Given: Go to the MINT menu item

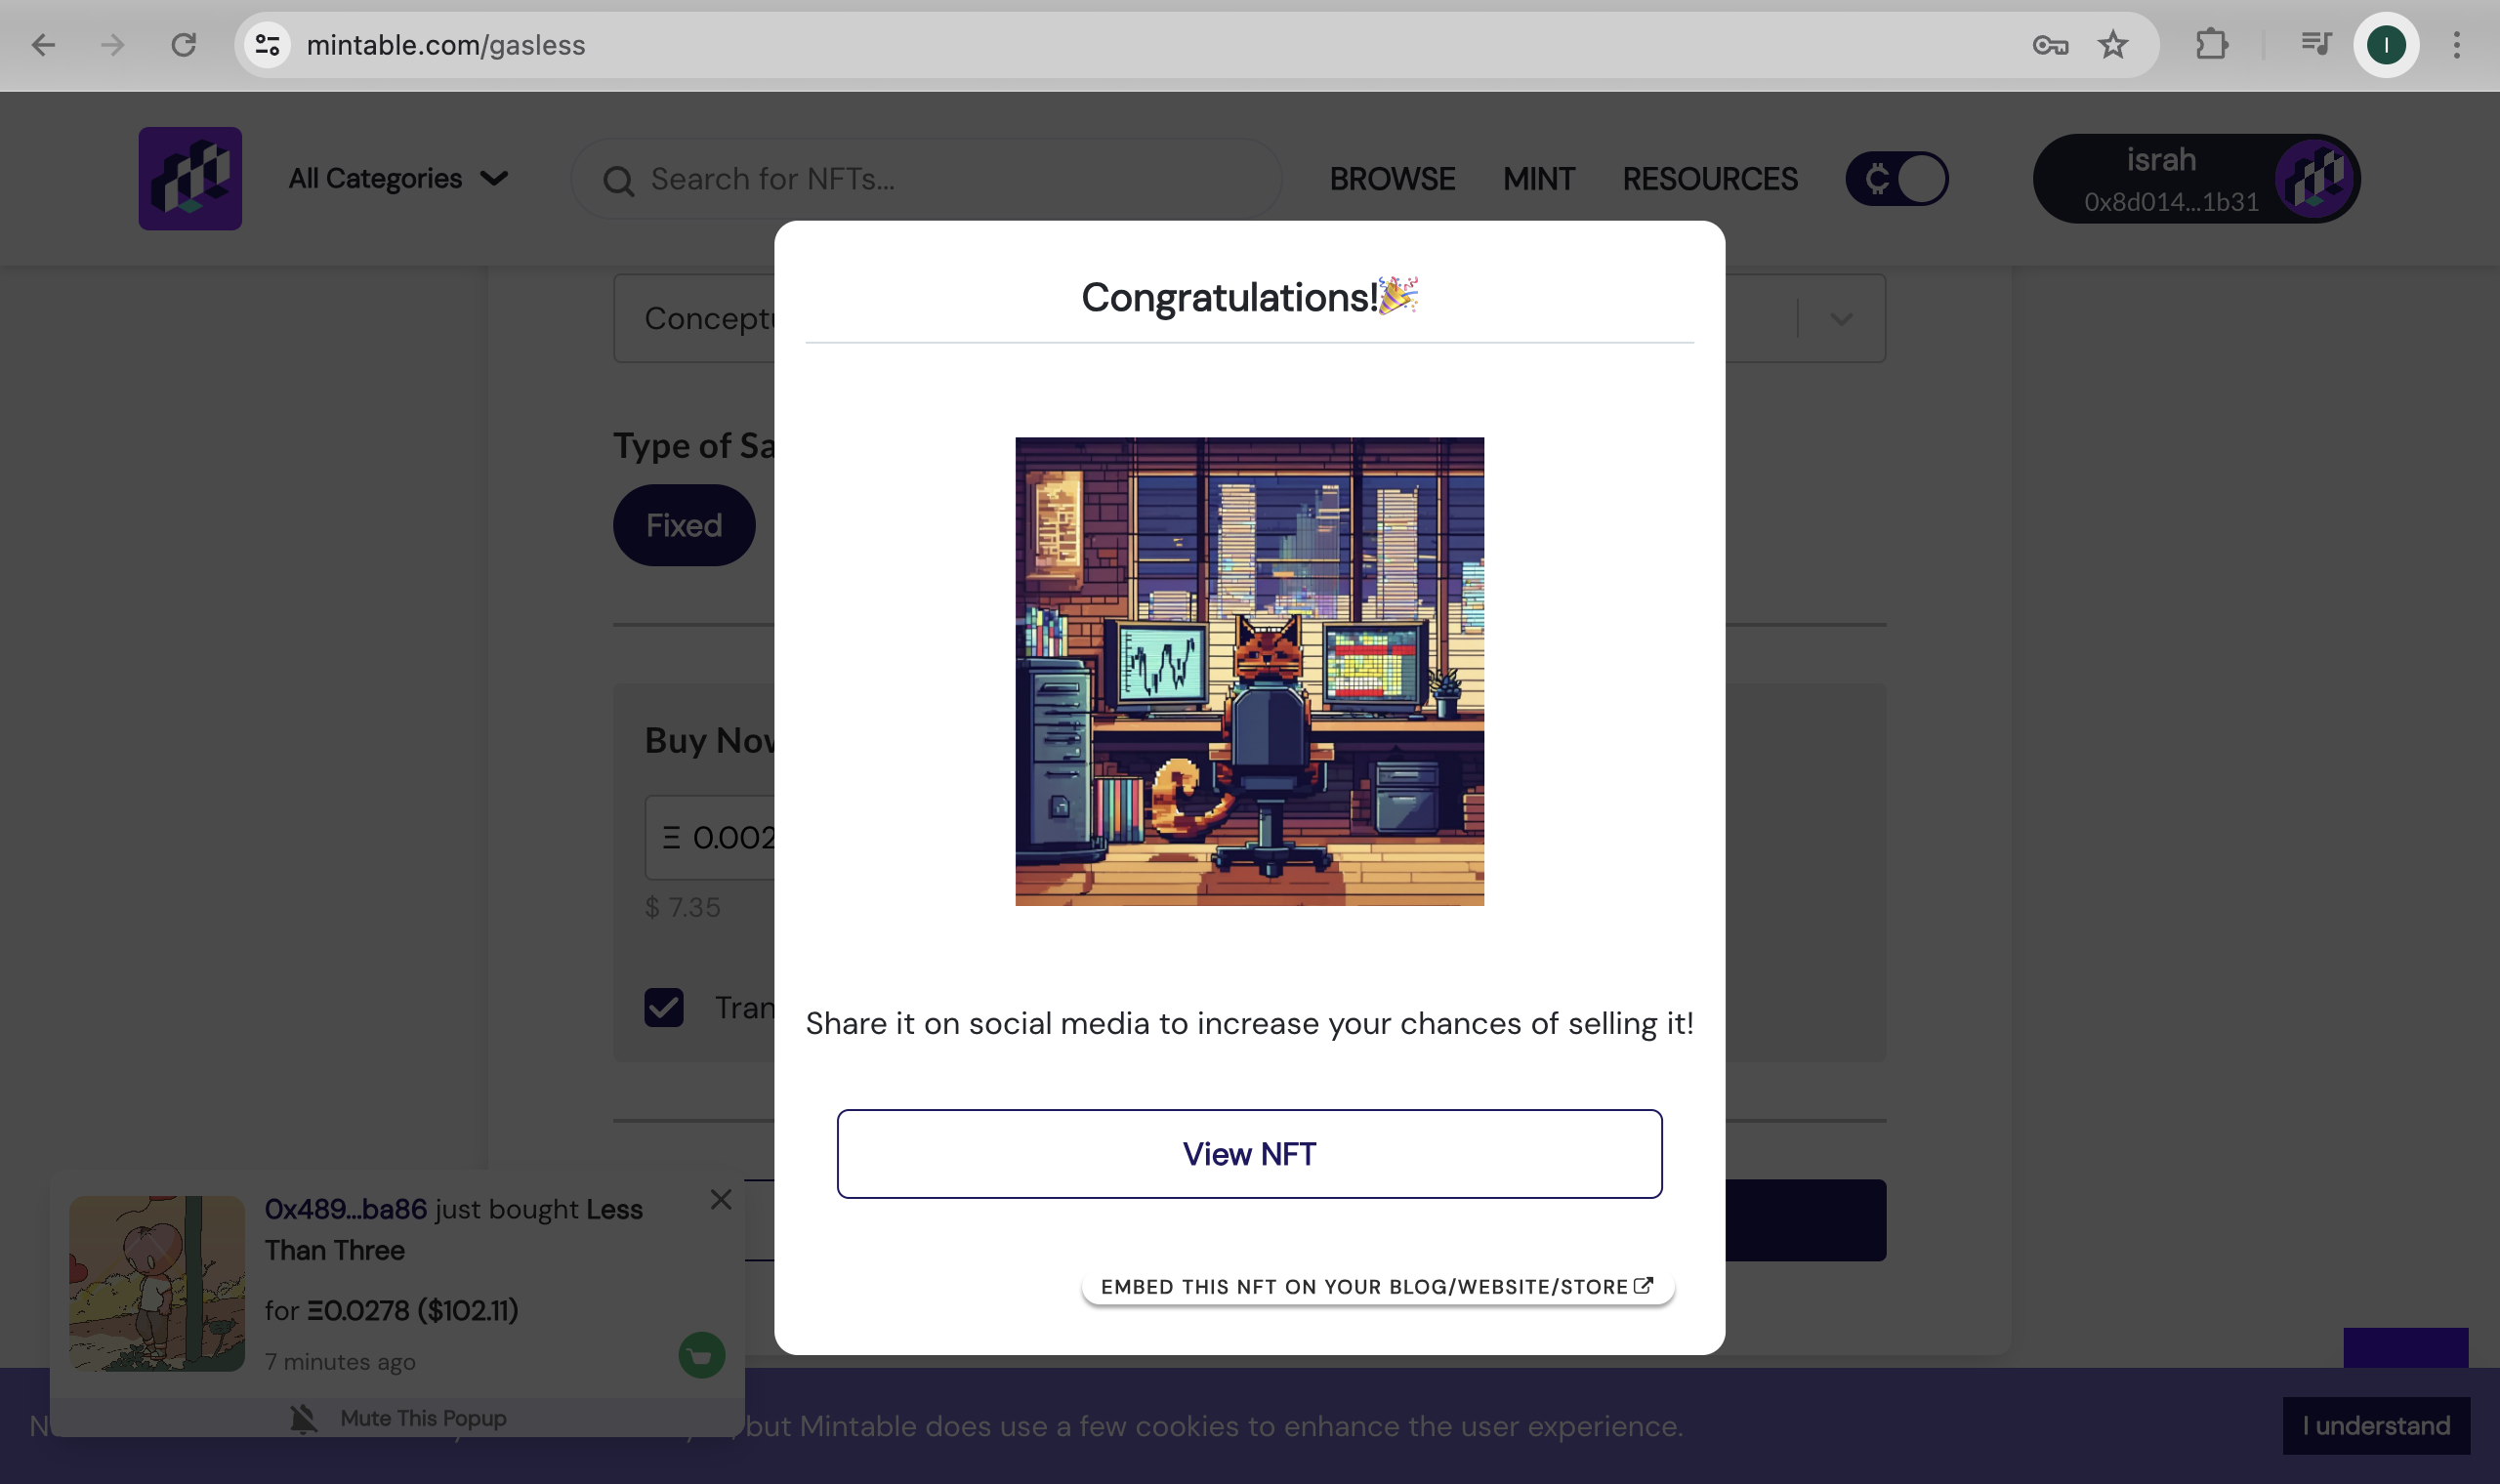Looking at the screenshot, I should click(1539, 179).
